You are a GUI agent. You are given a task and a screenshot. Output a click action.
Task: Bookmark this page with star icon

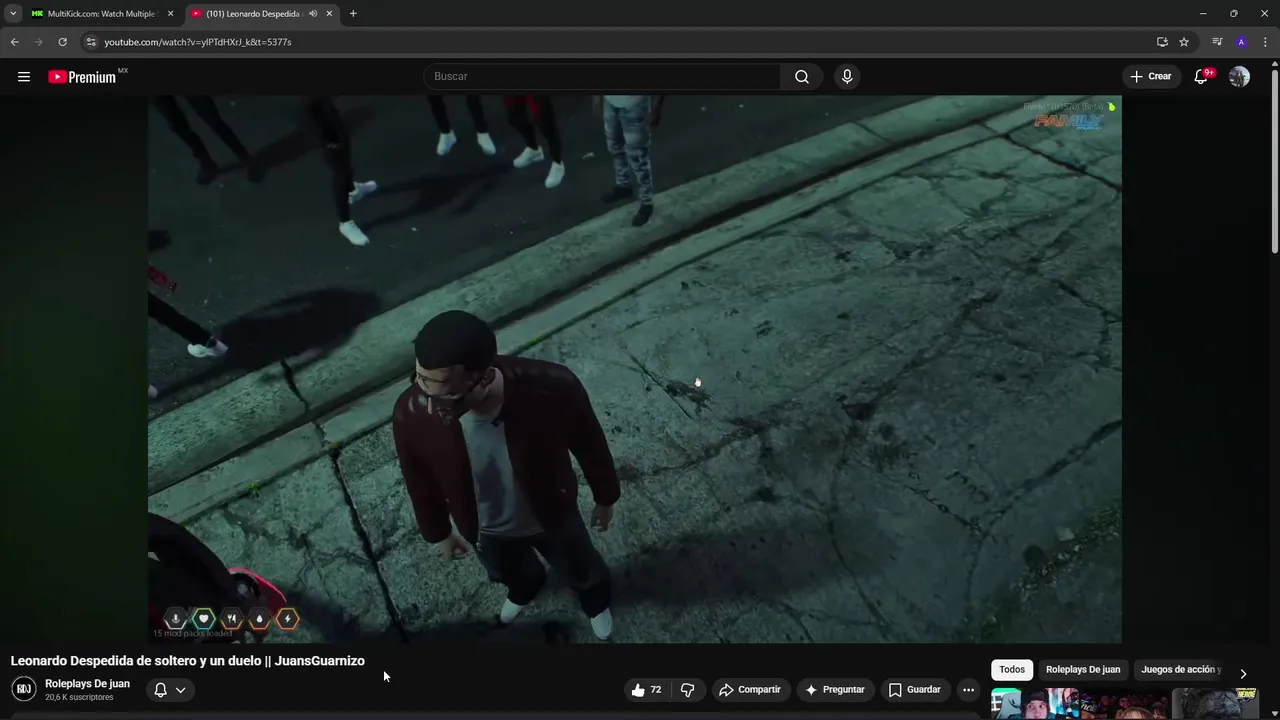(1184, 42)
